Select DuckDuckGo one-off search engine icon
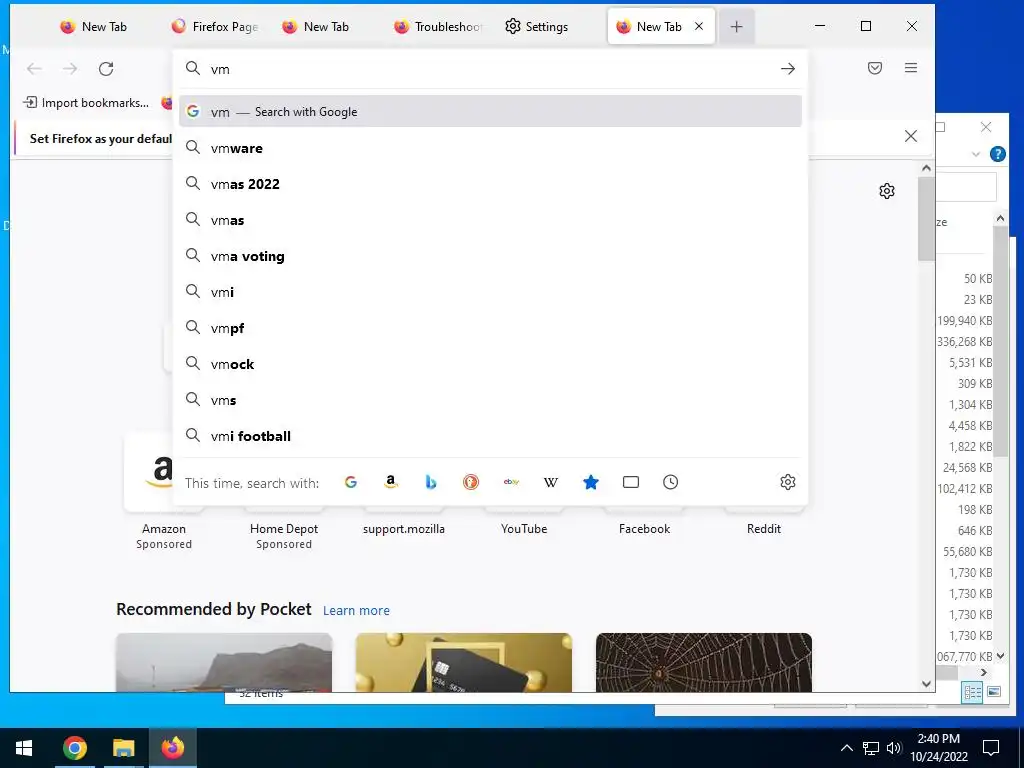The width and height of the screenshot is (1024, 768). (471, 483)
